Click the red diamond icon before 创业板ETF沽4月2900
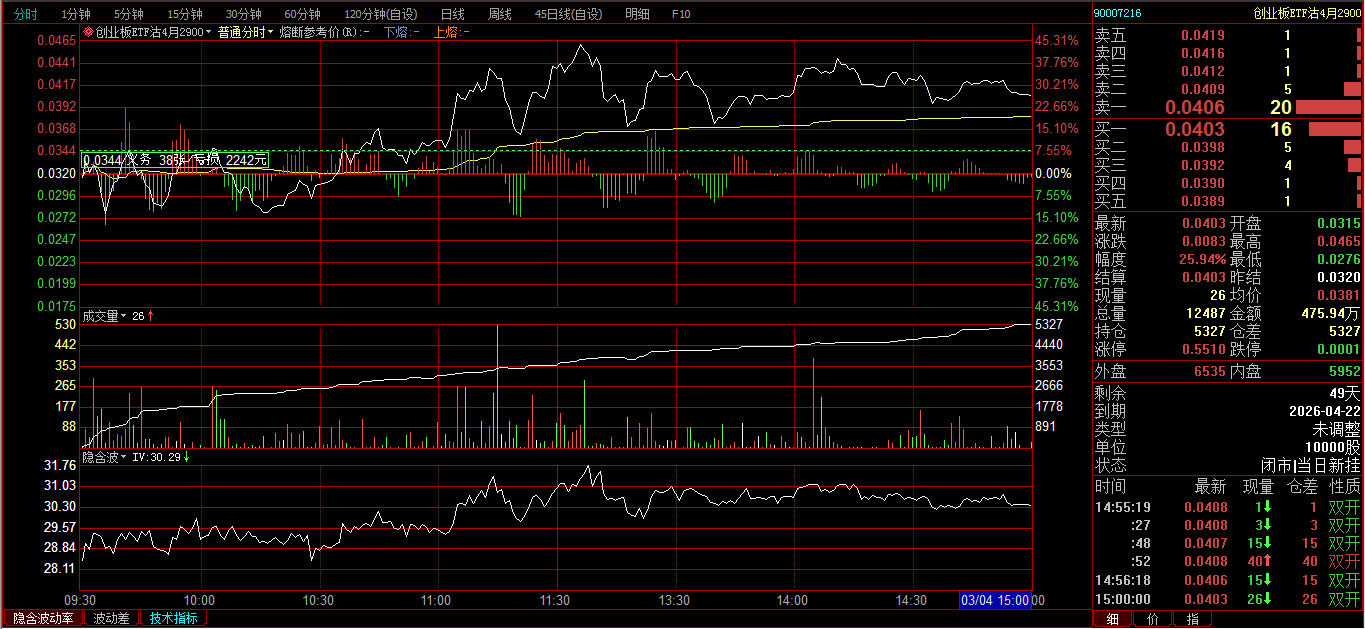The width and height of the screenshot is (1365, 629). (x=88, y=32)
